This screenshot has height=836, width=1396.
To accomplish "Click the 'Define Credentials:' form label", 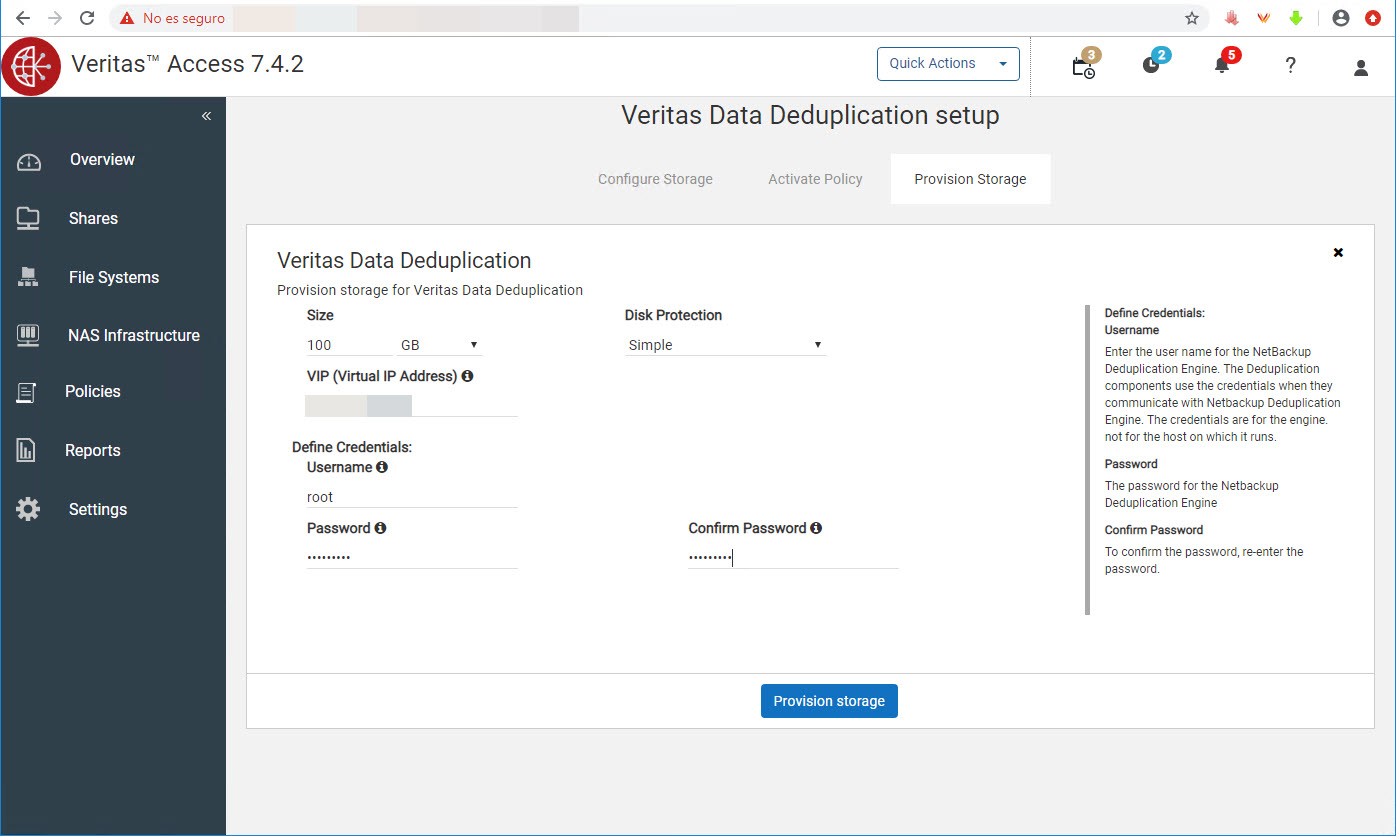I will pyautogui.click(x=352, y=447).
